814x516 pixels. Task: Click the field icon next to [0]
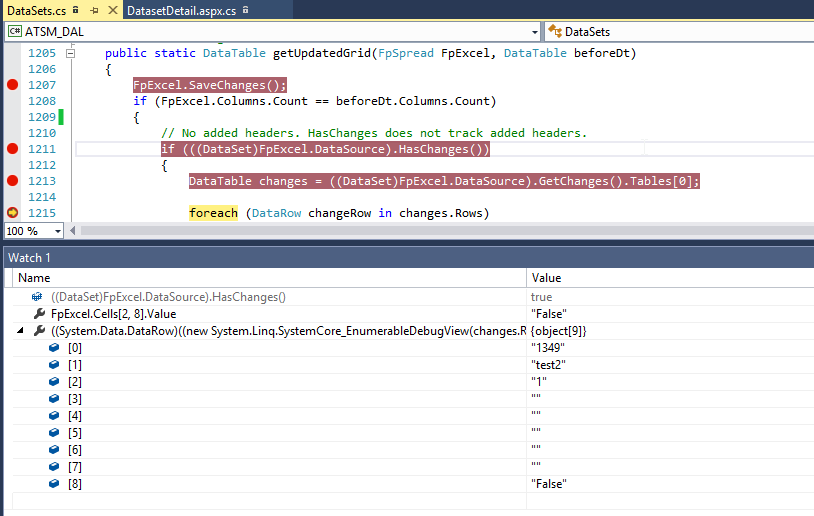pyautogui.click(x=54, y=347)
